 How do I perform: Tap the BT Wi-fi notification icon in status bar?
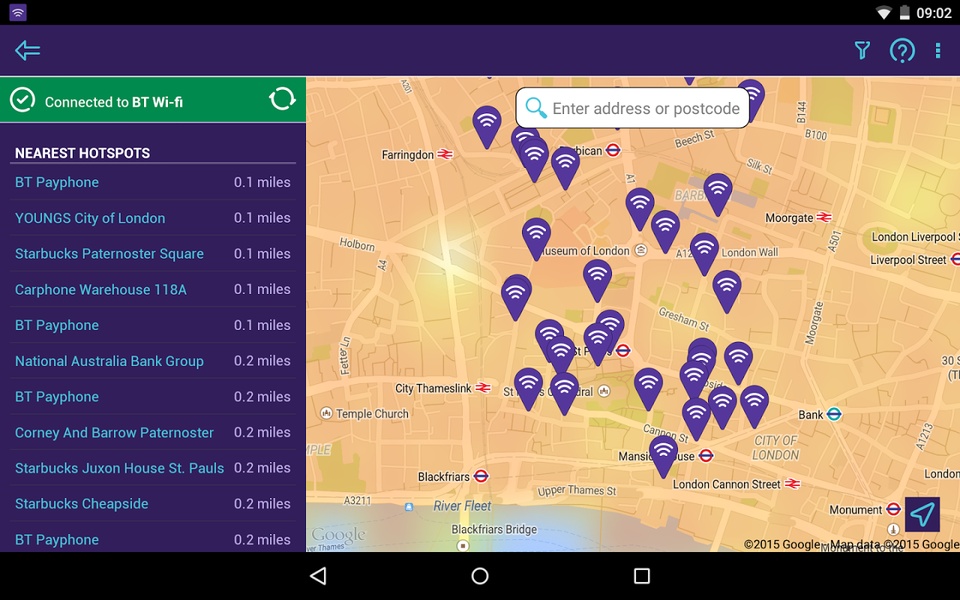pos(18,12)
